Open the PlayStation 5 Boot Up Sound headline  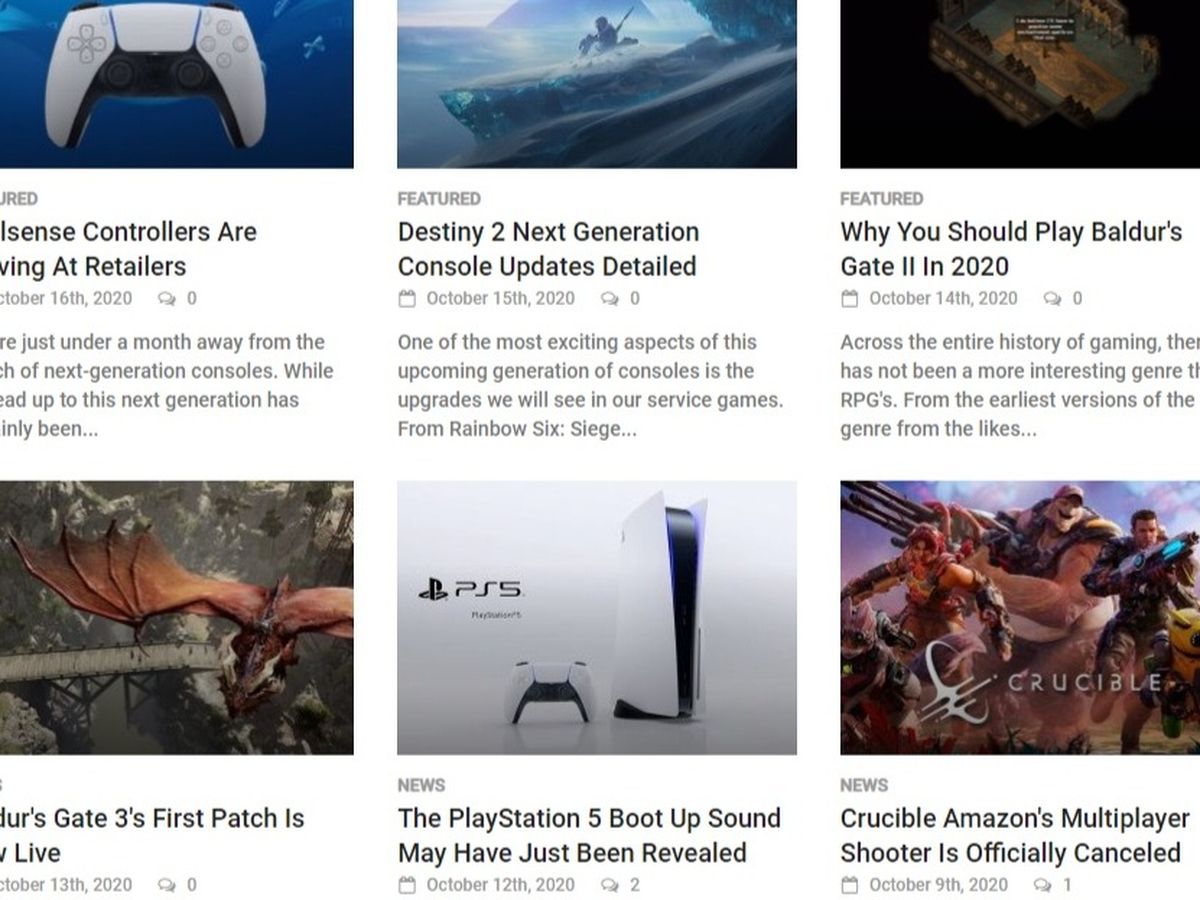pyautogui.click(x=589, y=836)
